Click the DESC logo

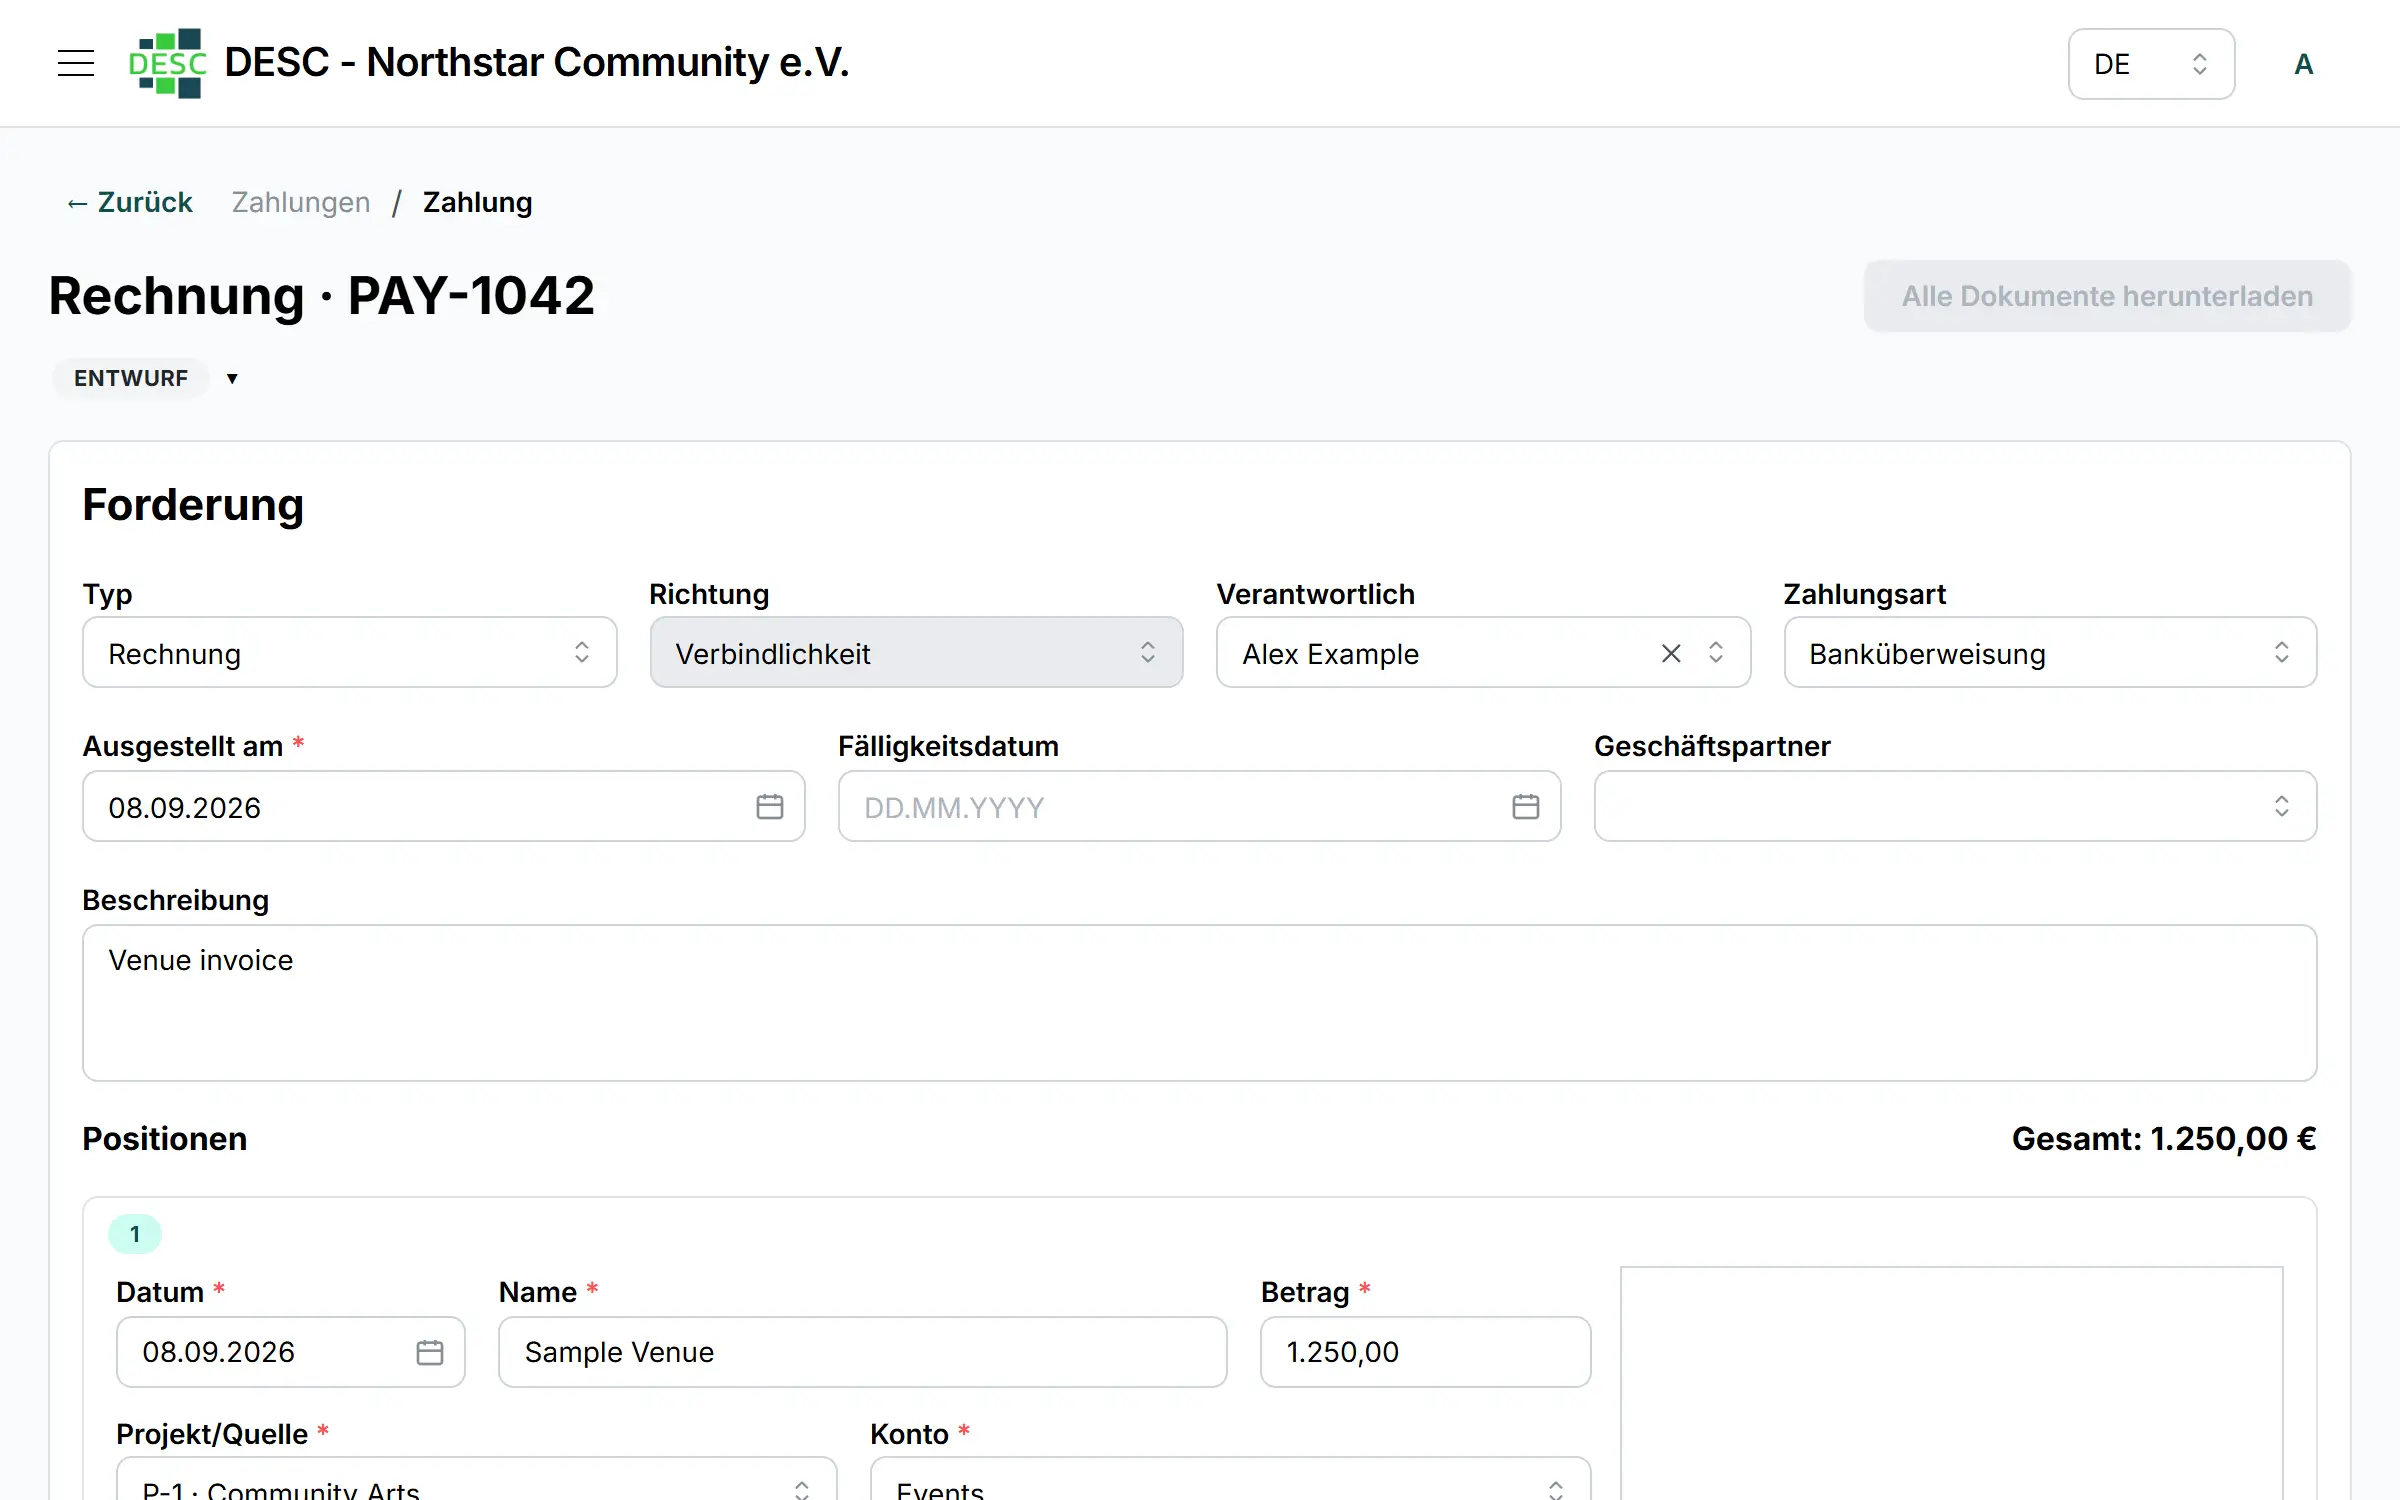pos(168,63)
